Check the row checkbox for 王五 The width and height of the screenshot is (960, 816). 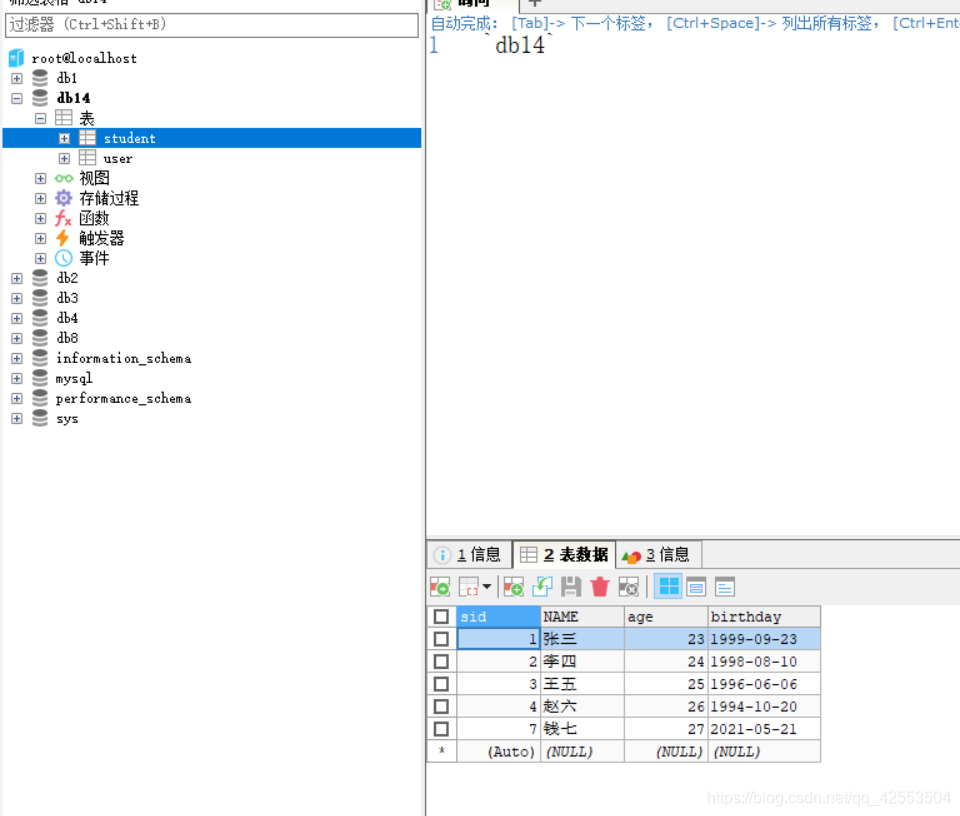click(x=441, y=684)
